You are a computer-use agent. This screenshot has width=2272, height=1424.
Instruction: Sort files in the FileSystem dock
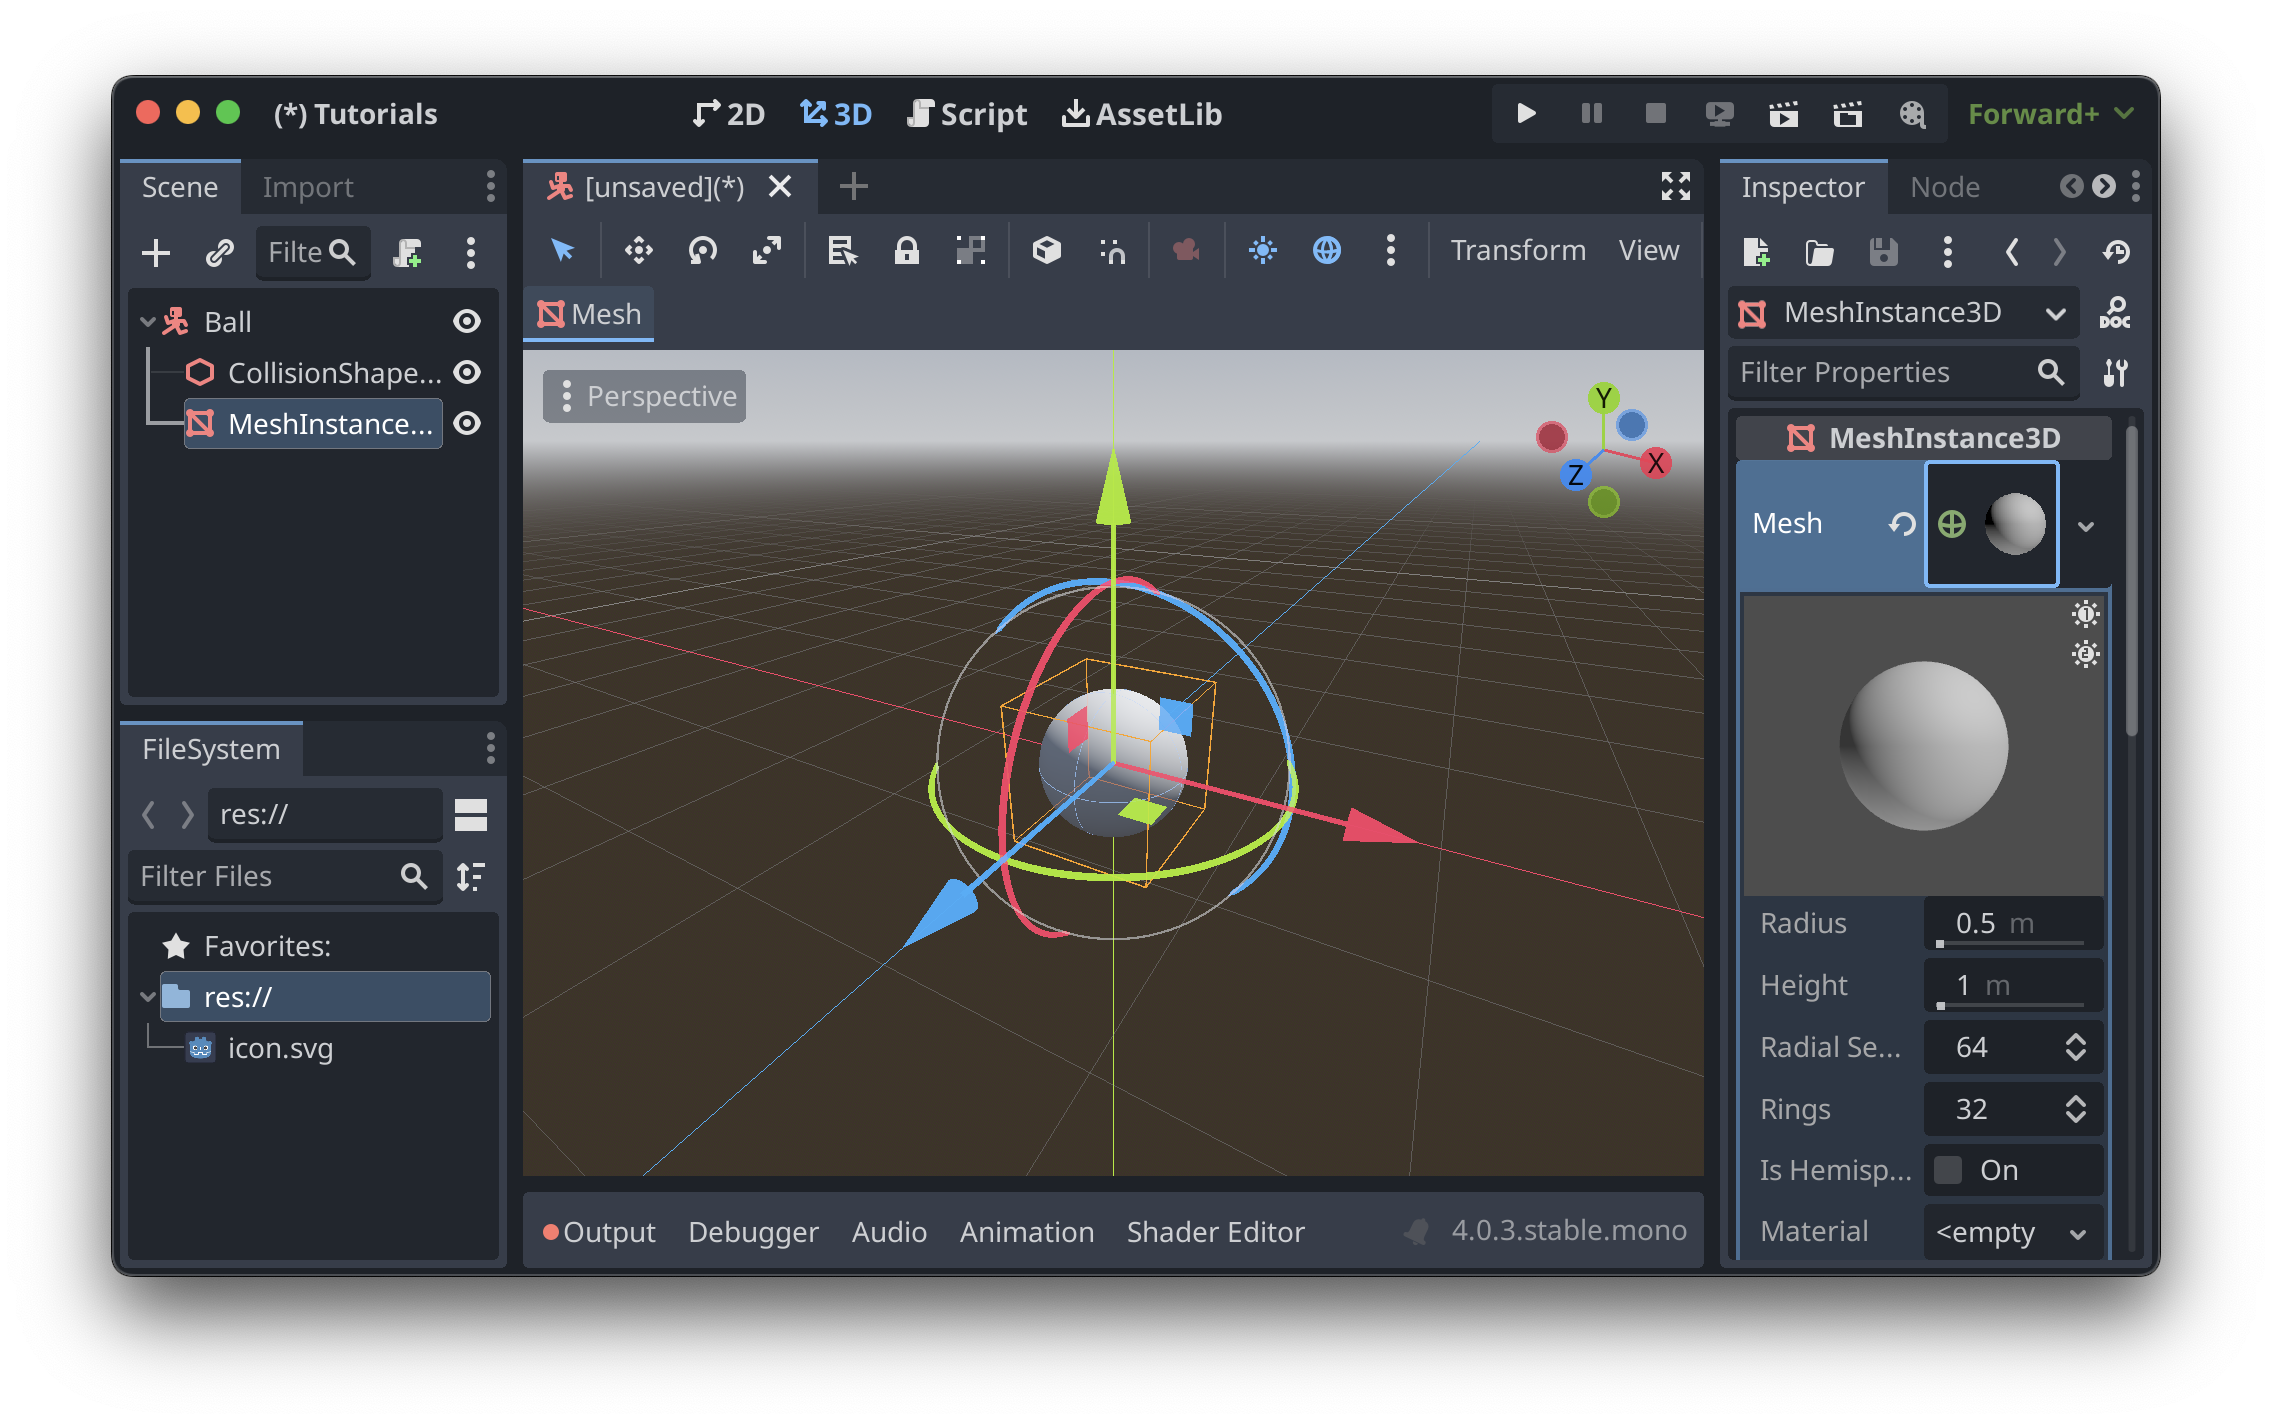[470, 877]
